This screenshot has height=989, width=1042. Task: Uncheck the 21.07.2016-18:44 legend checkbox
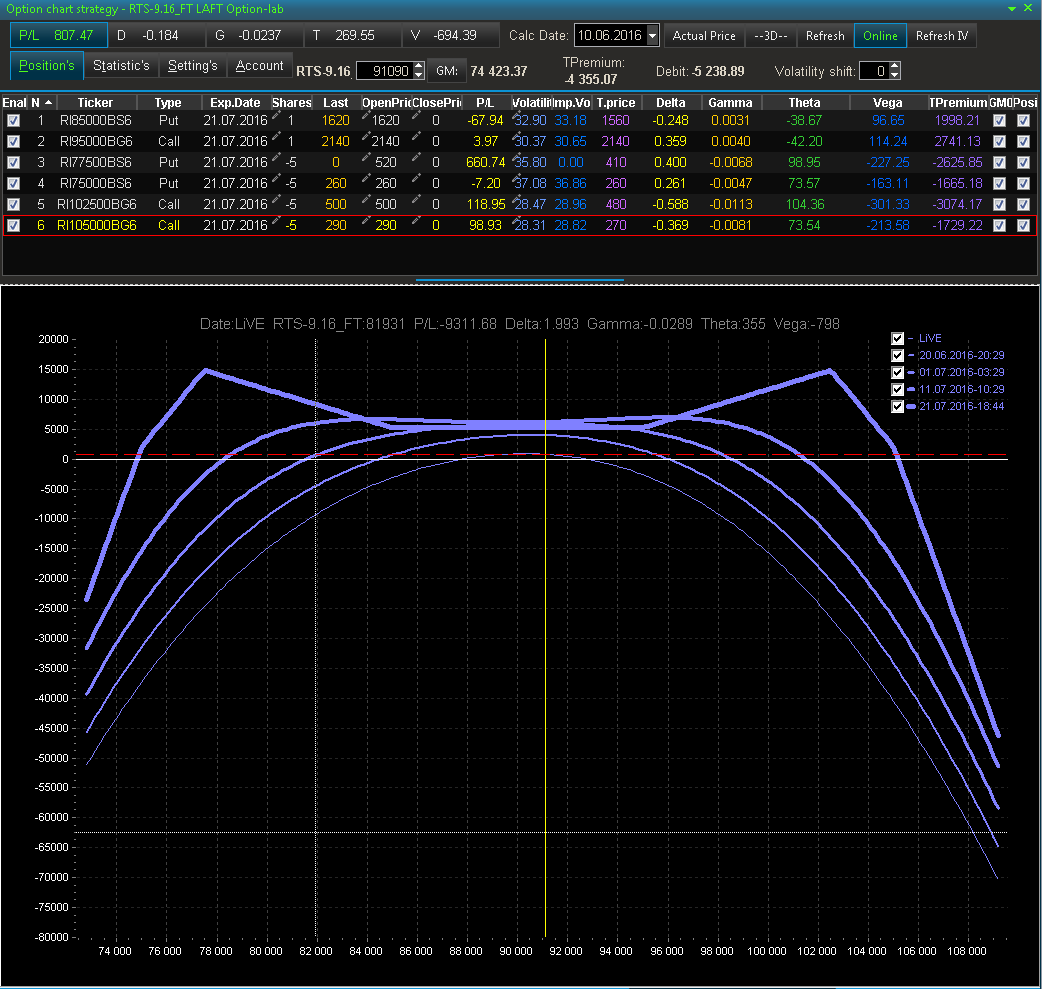pyautogui.click(x=897, y=407)
